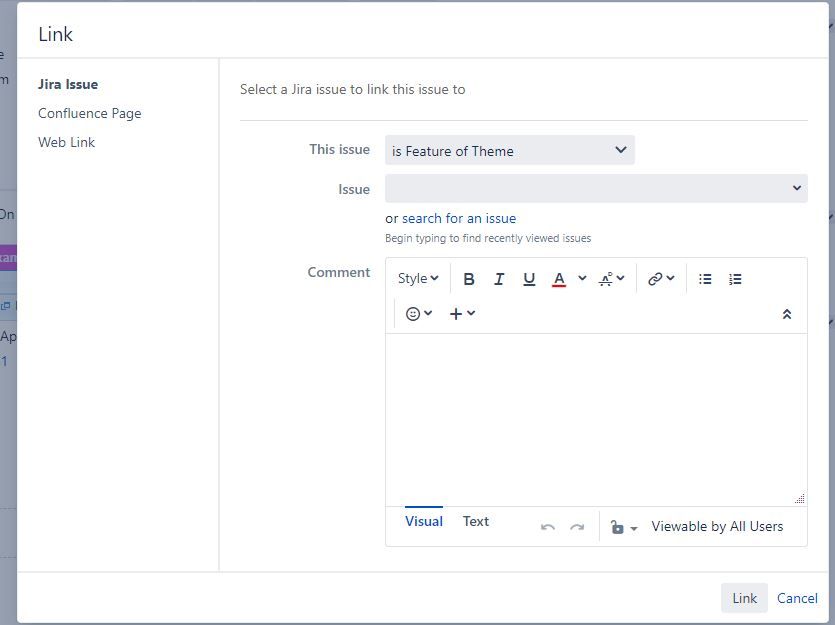The height and width of the screenshot is (625, 835).
Task: Apply italic formatting in comment toolbar
Action: coord(499,279)
